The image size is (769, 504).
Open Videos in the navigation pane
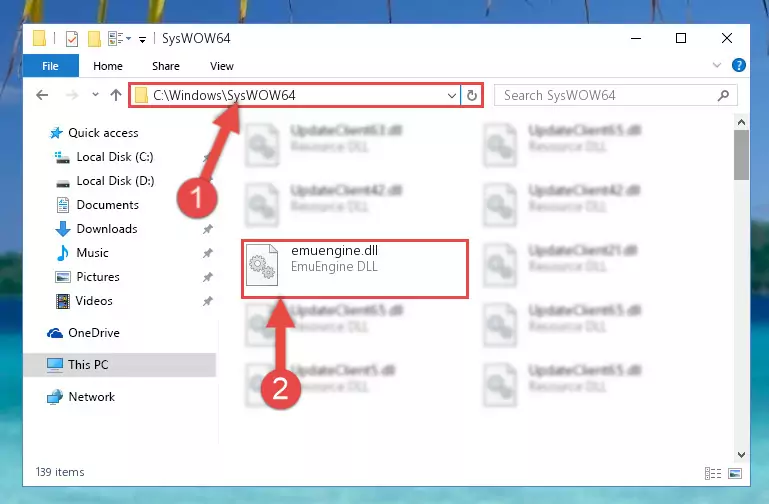click(x=94, y=301)
